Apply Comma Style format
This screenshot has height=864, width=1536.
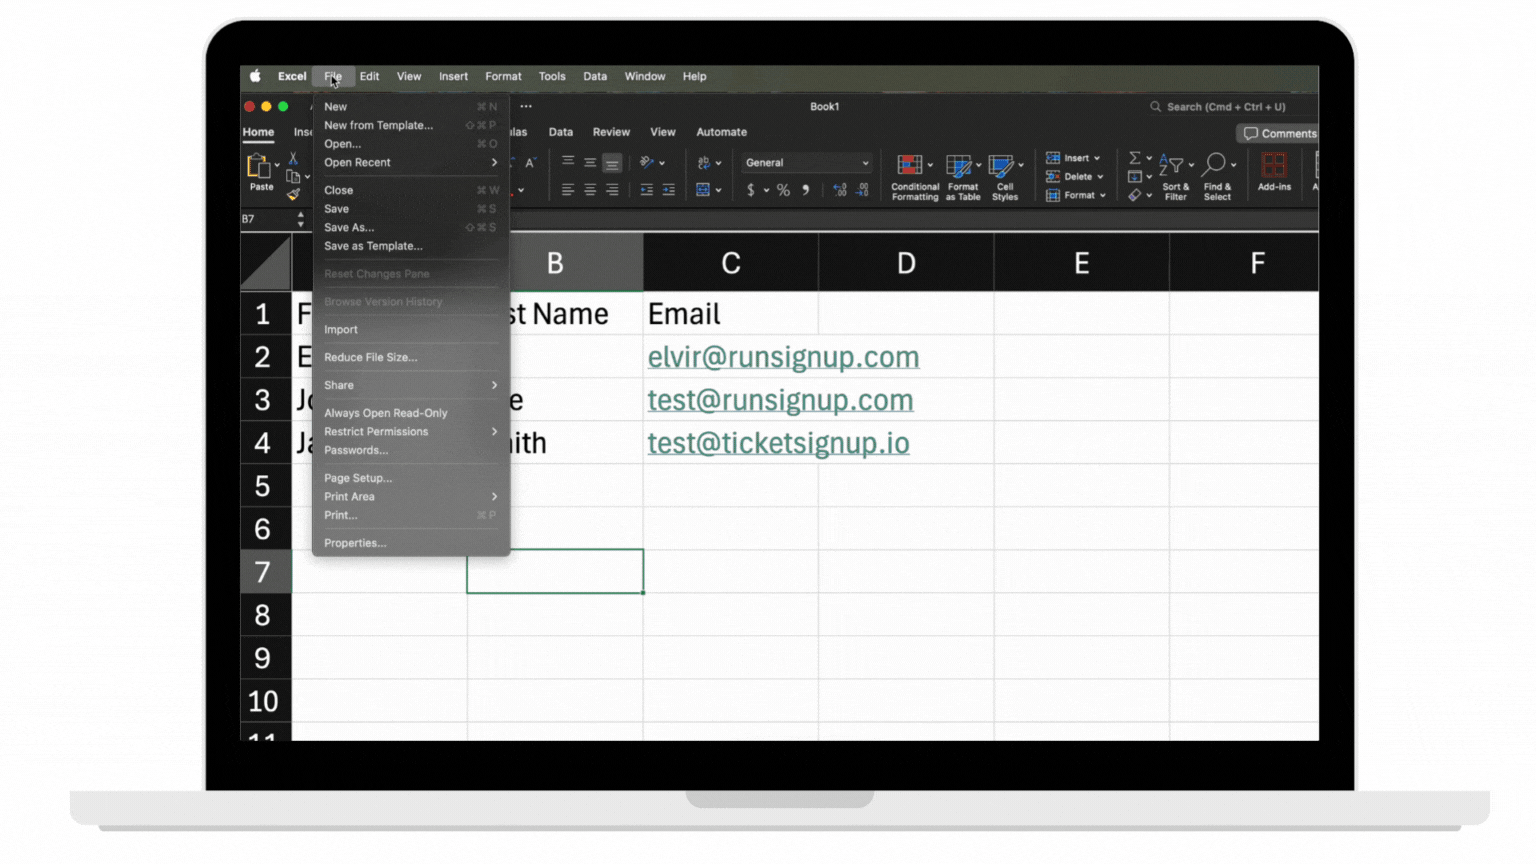point(805,190)
